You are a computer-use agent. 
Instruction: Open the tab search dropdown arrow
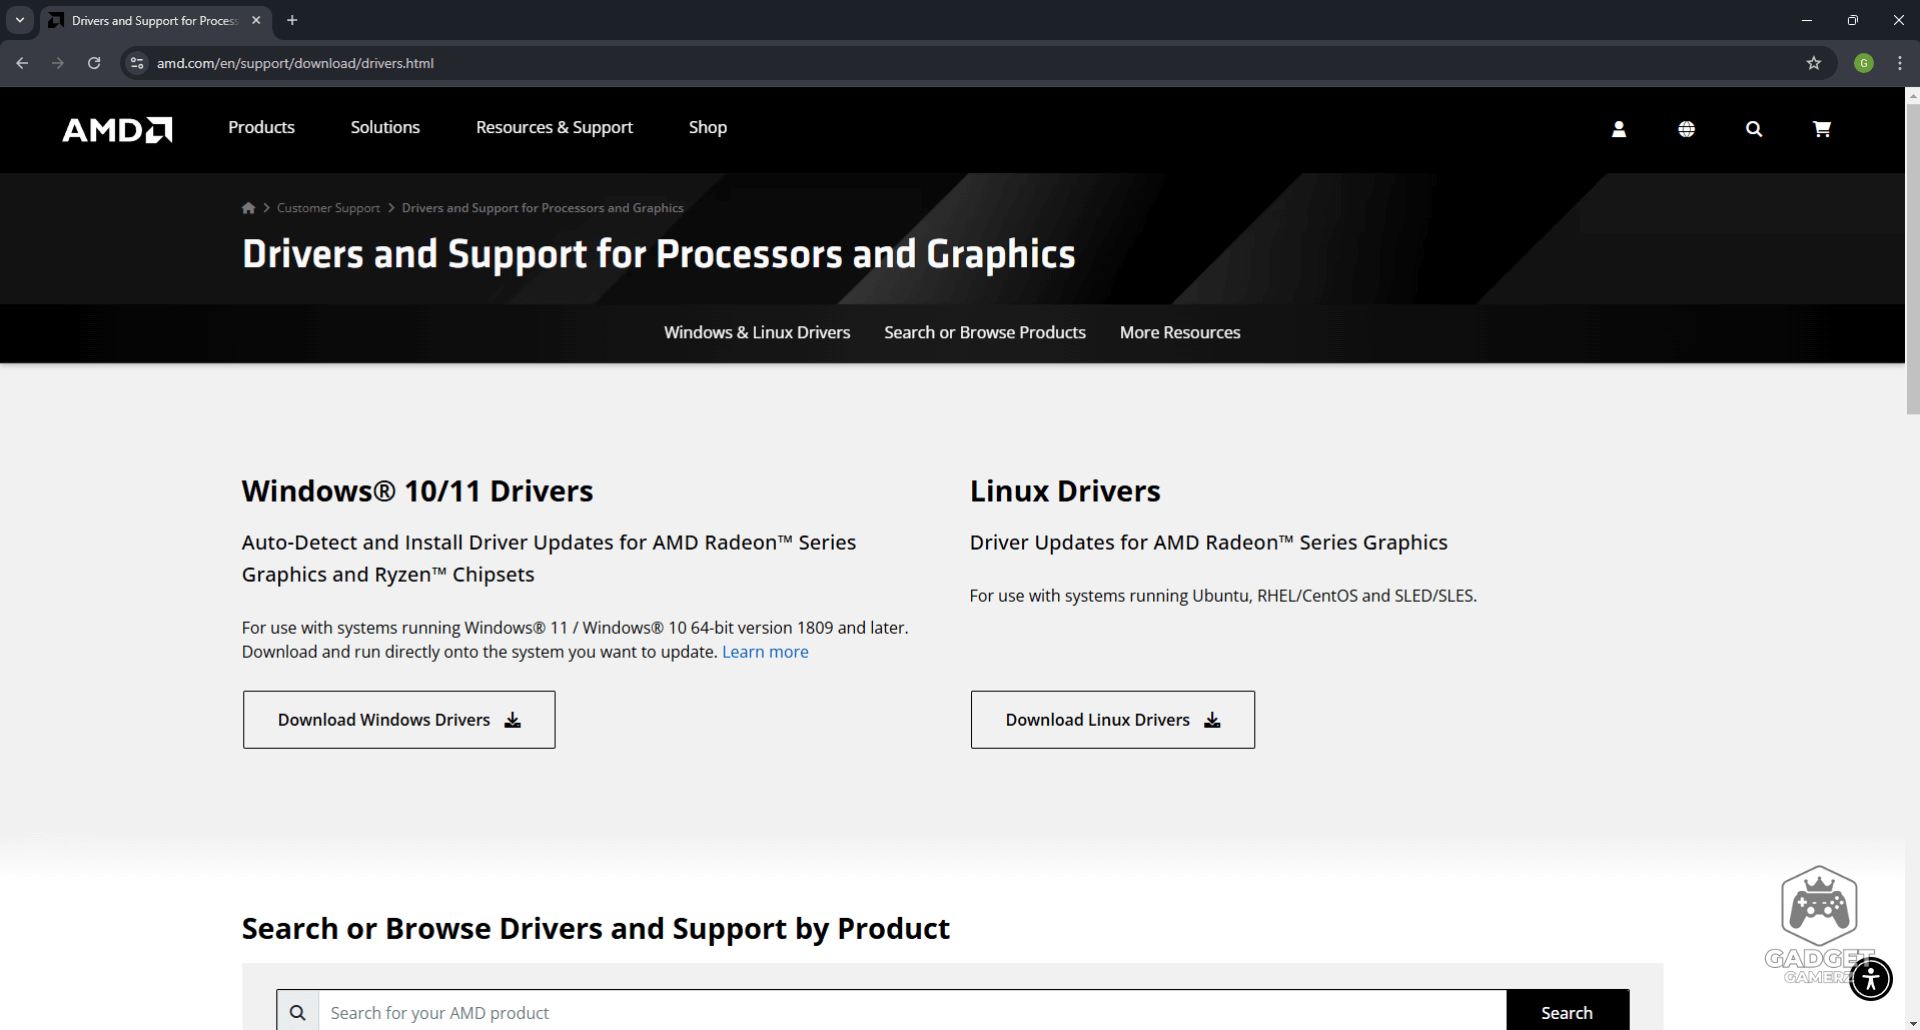tap(20, 20)
